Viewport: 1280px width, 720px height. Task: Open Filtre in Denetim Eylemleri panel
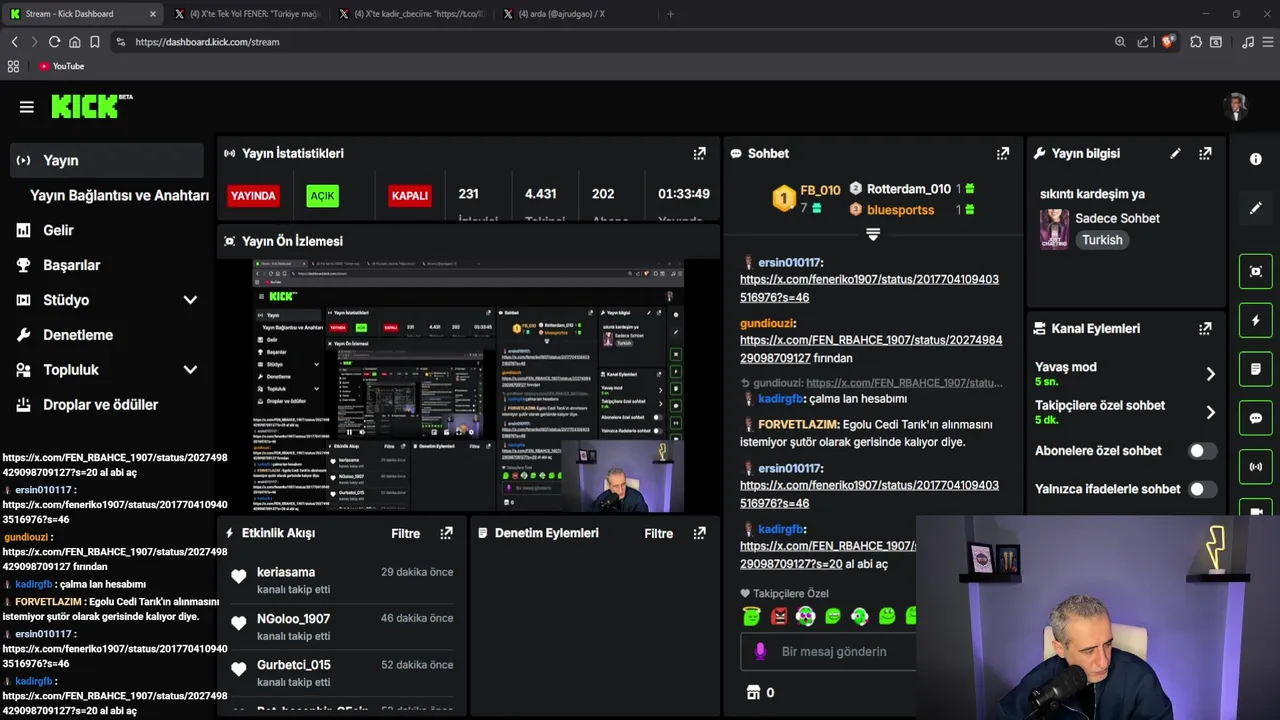coord(659,533)
